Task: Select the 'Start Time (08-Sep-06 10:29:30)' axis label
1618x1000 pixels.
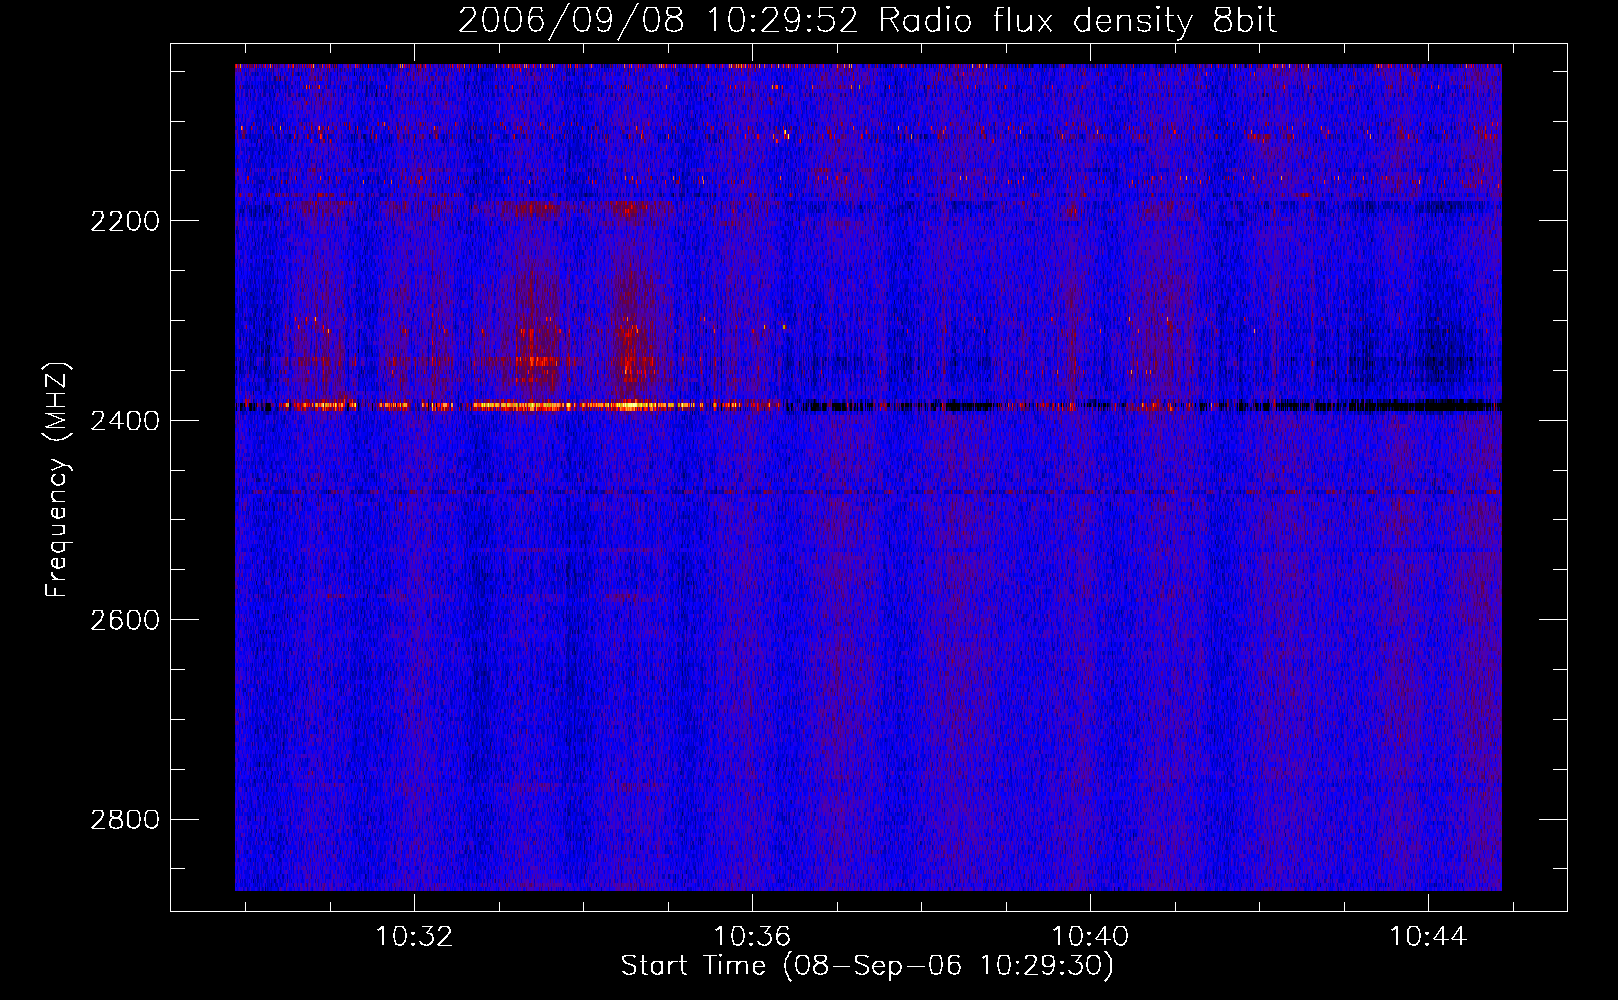Action: tap(867, 966)
